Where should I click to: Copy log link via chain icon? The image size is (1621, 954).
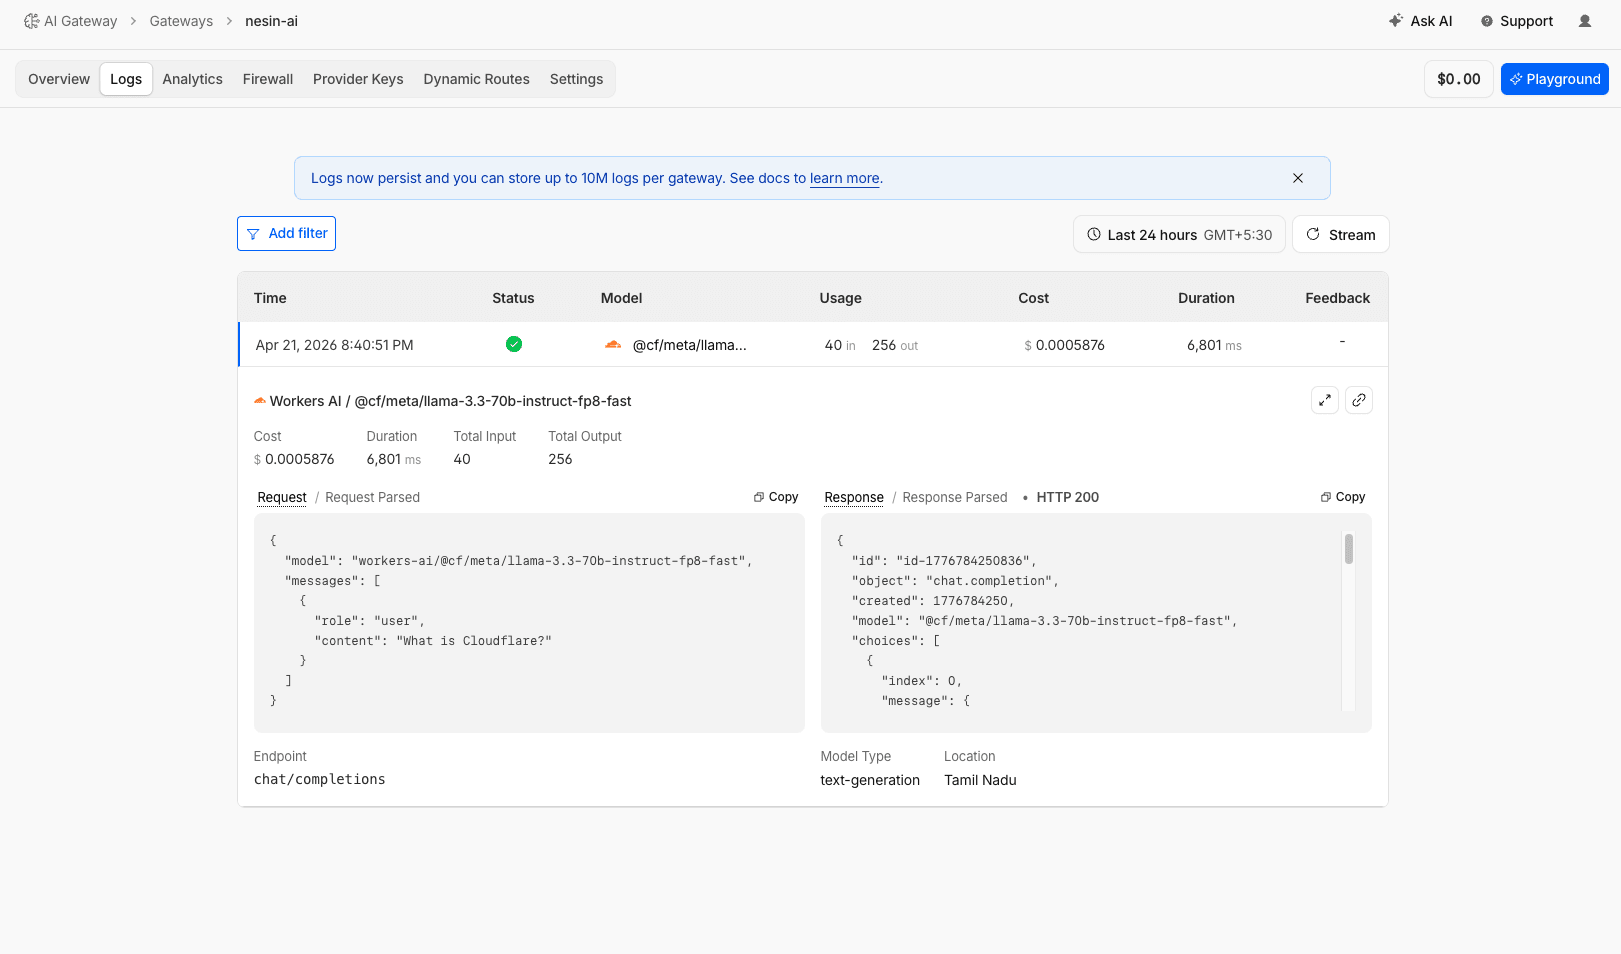point(1358,400)
